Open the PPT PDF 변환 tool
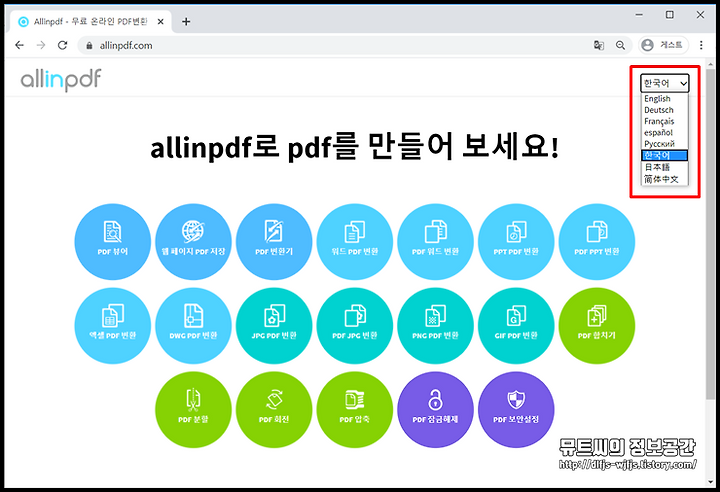Viewport: 720px width, 492px height. click(516, 242)
